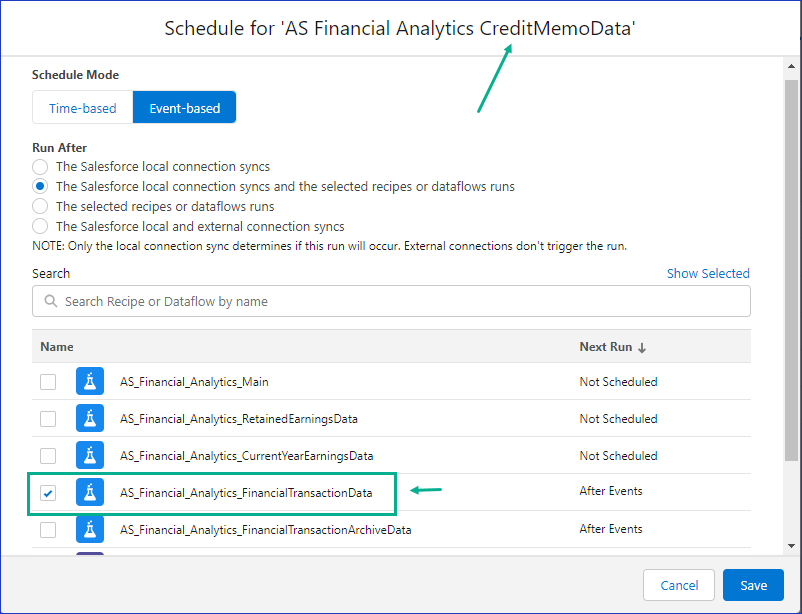Viewport: 802px width, 614px height.
Task: Click the search magnifier icon
Action: (51, 301)
